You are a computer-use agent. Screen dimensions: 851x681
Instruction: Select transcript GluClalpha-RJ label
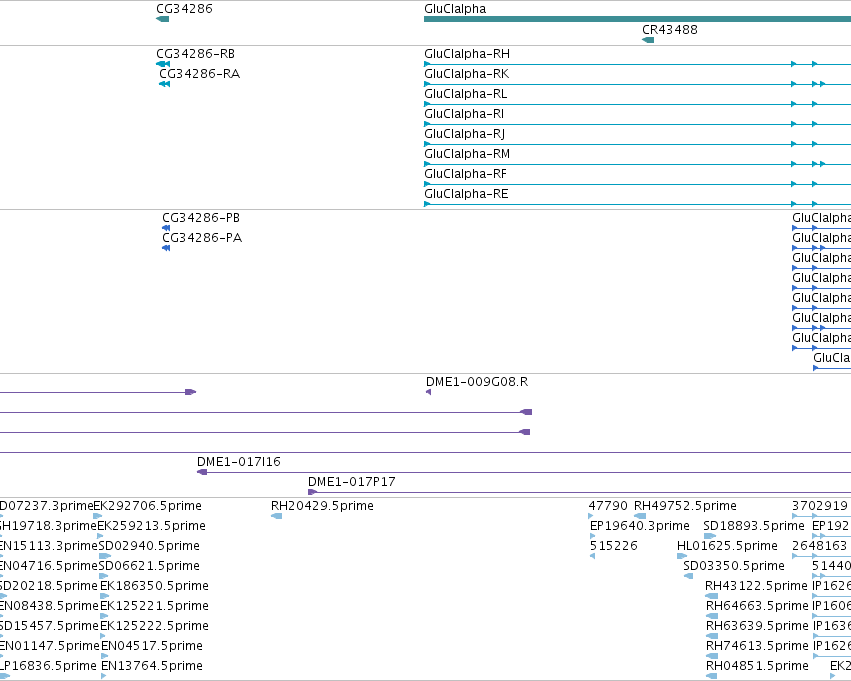coord(464,134)
